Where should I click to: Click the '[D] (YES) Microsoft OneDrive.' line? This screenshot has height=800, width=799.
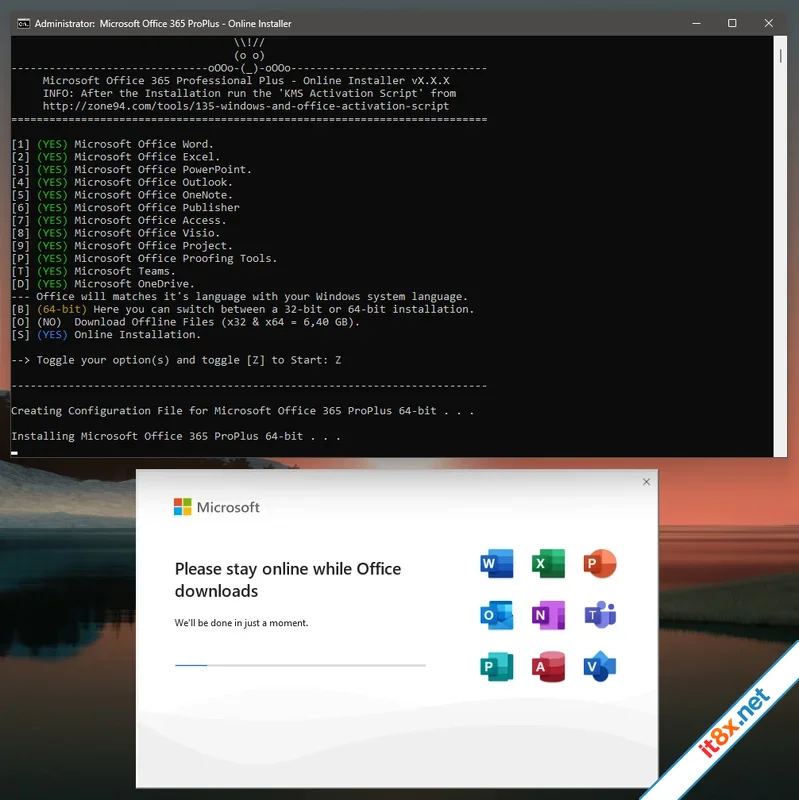point(103,284)
